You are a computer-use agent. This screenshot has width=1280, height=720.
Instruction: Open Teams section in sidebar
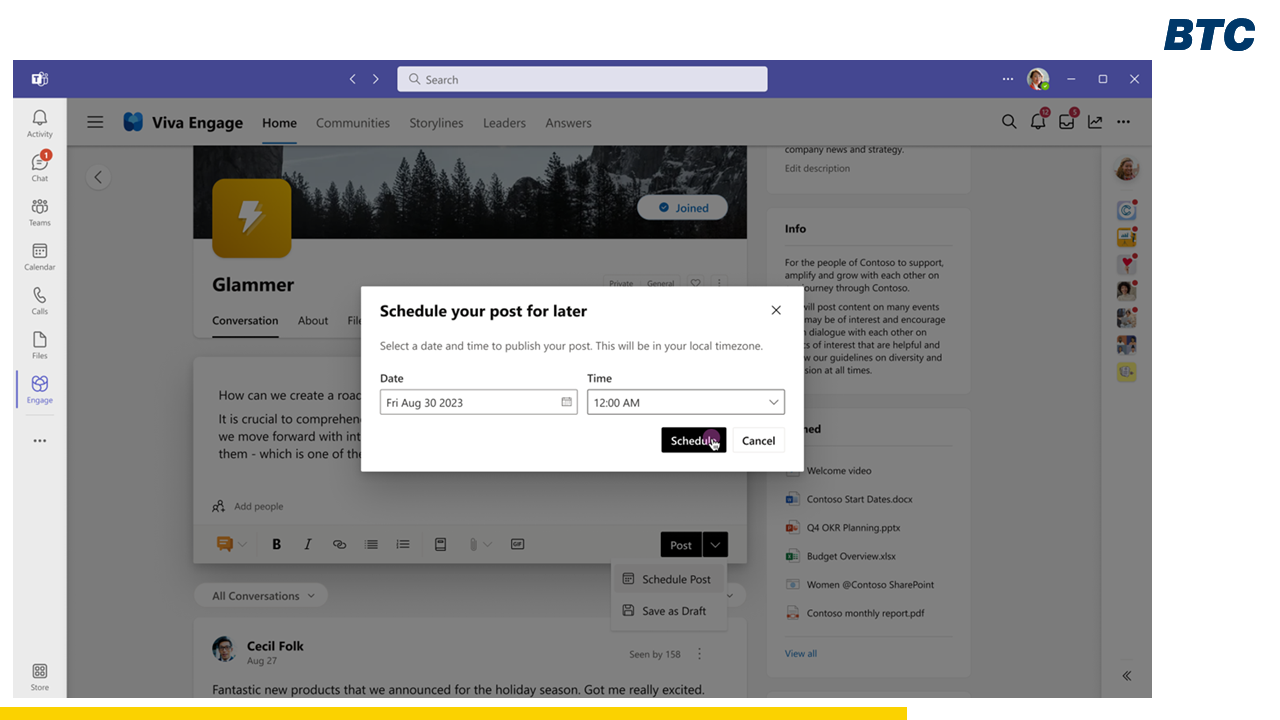tap(40, 212)
